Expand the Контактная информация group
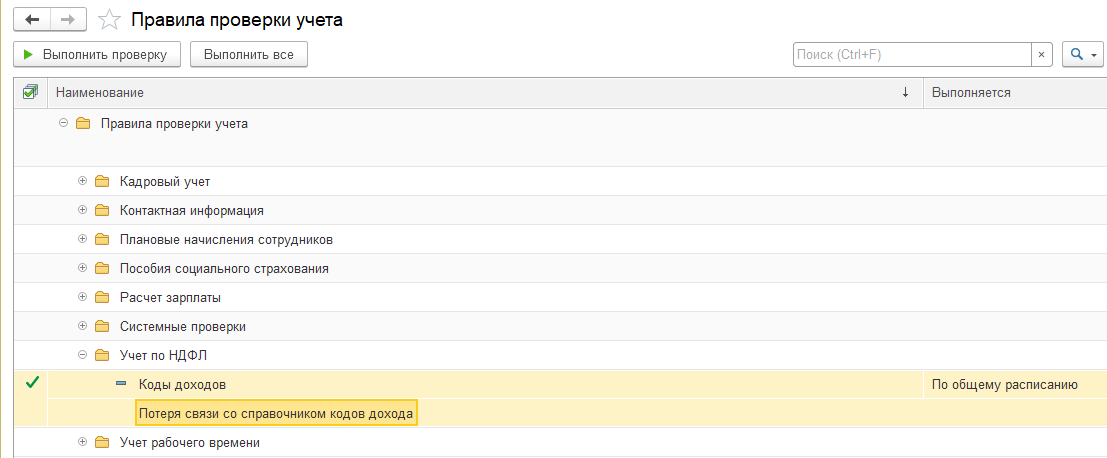The height and width of the screenshot is (458, 1107). click(x=83, y=211)
